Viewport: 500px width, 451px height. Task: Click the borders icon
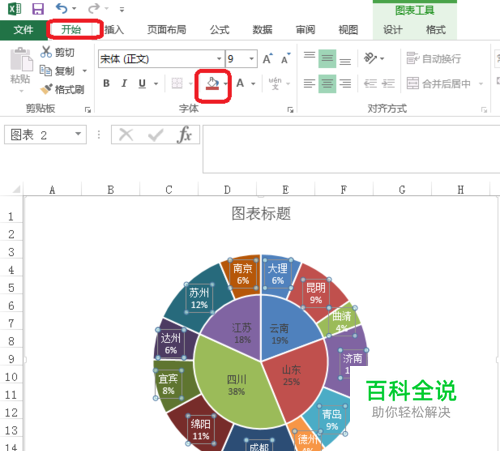click(x=177, y=83)
